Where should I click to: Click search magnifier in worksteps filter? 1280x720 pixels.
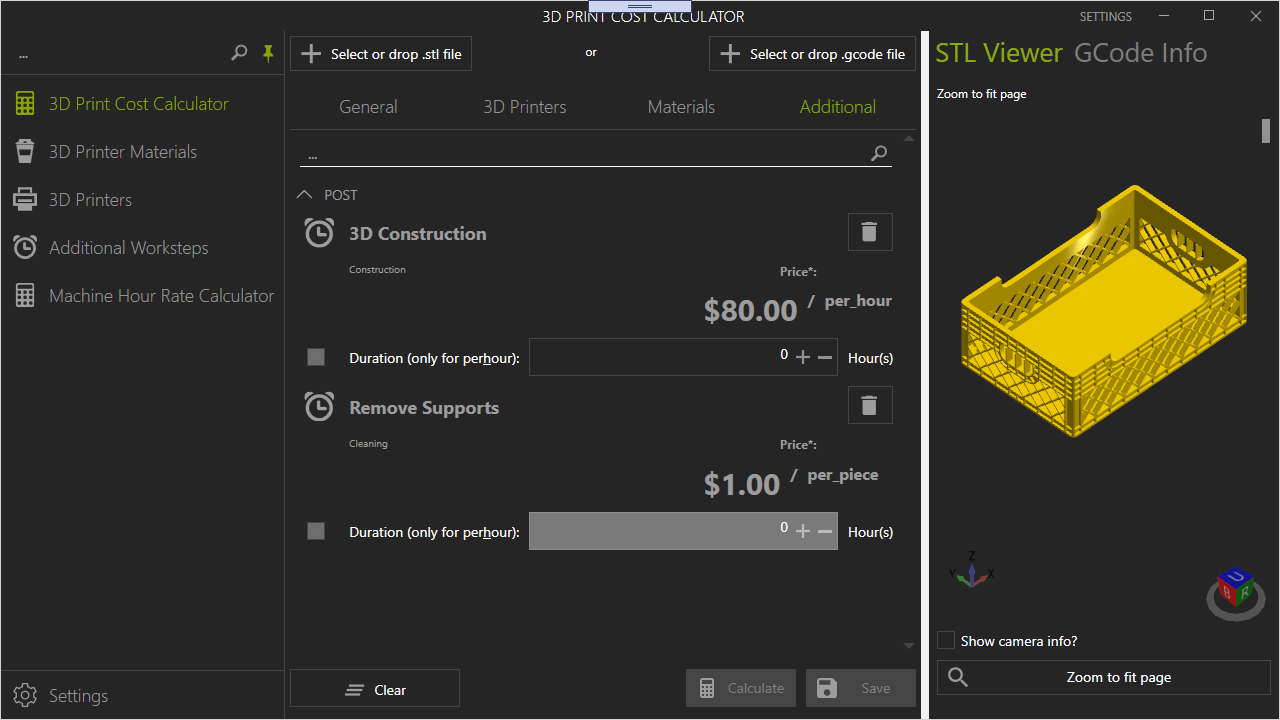[879, 153]
